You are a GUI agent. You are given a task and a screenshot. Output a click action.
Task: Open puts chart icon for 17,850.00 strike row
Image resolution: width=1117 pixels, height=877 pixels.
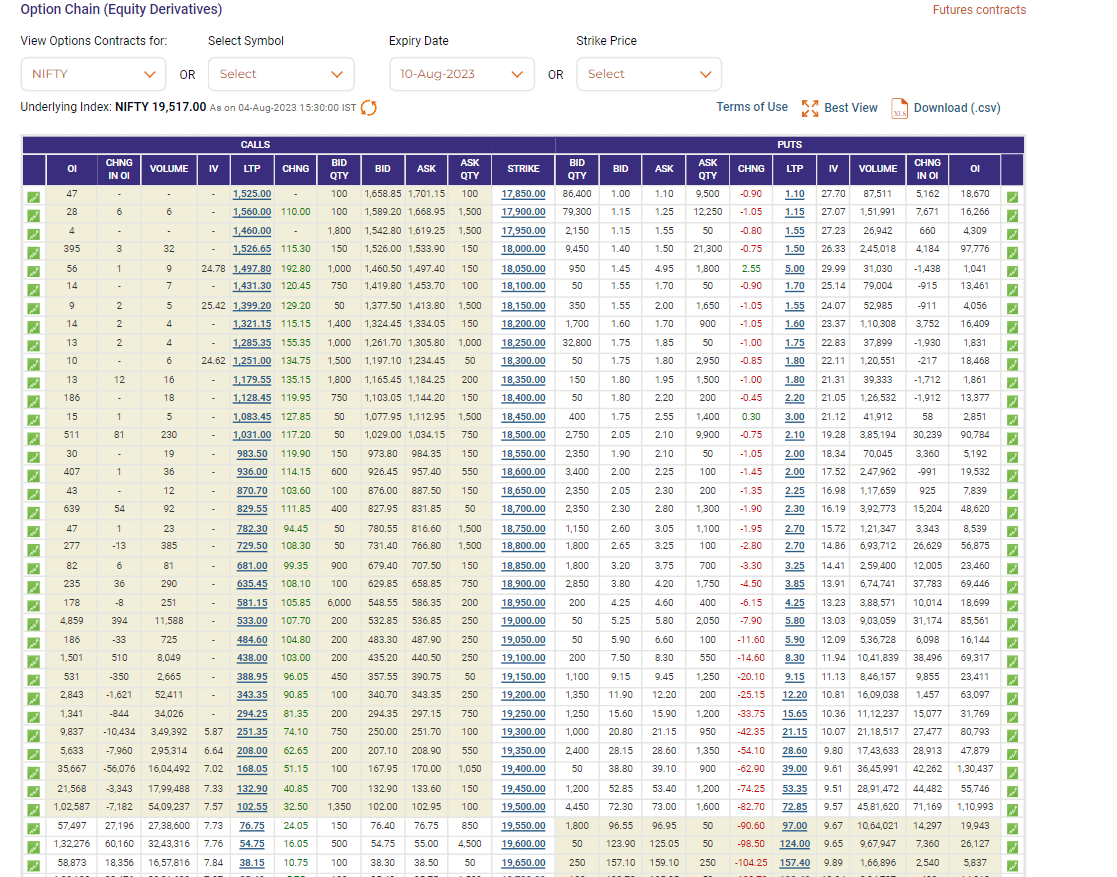[1012, 196]
